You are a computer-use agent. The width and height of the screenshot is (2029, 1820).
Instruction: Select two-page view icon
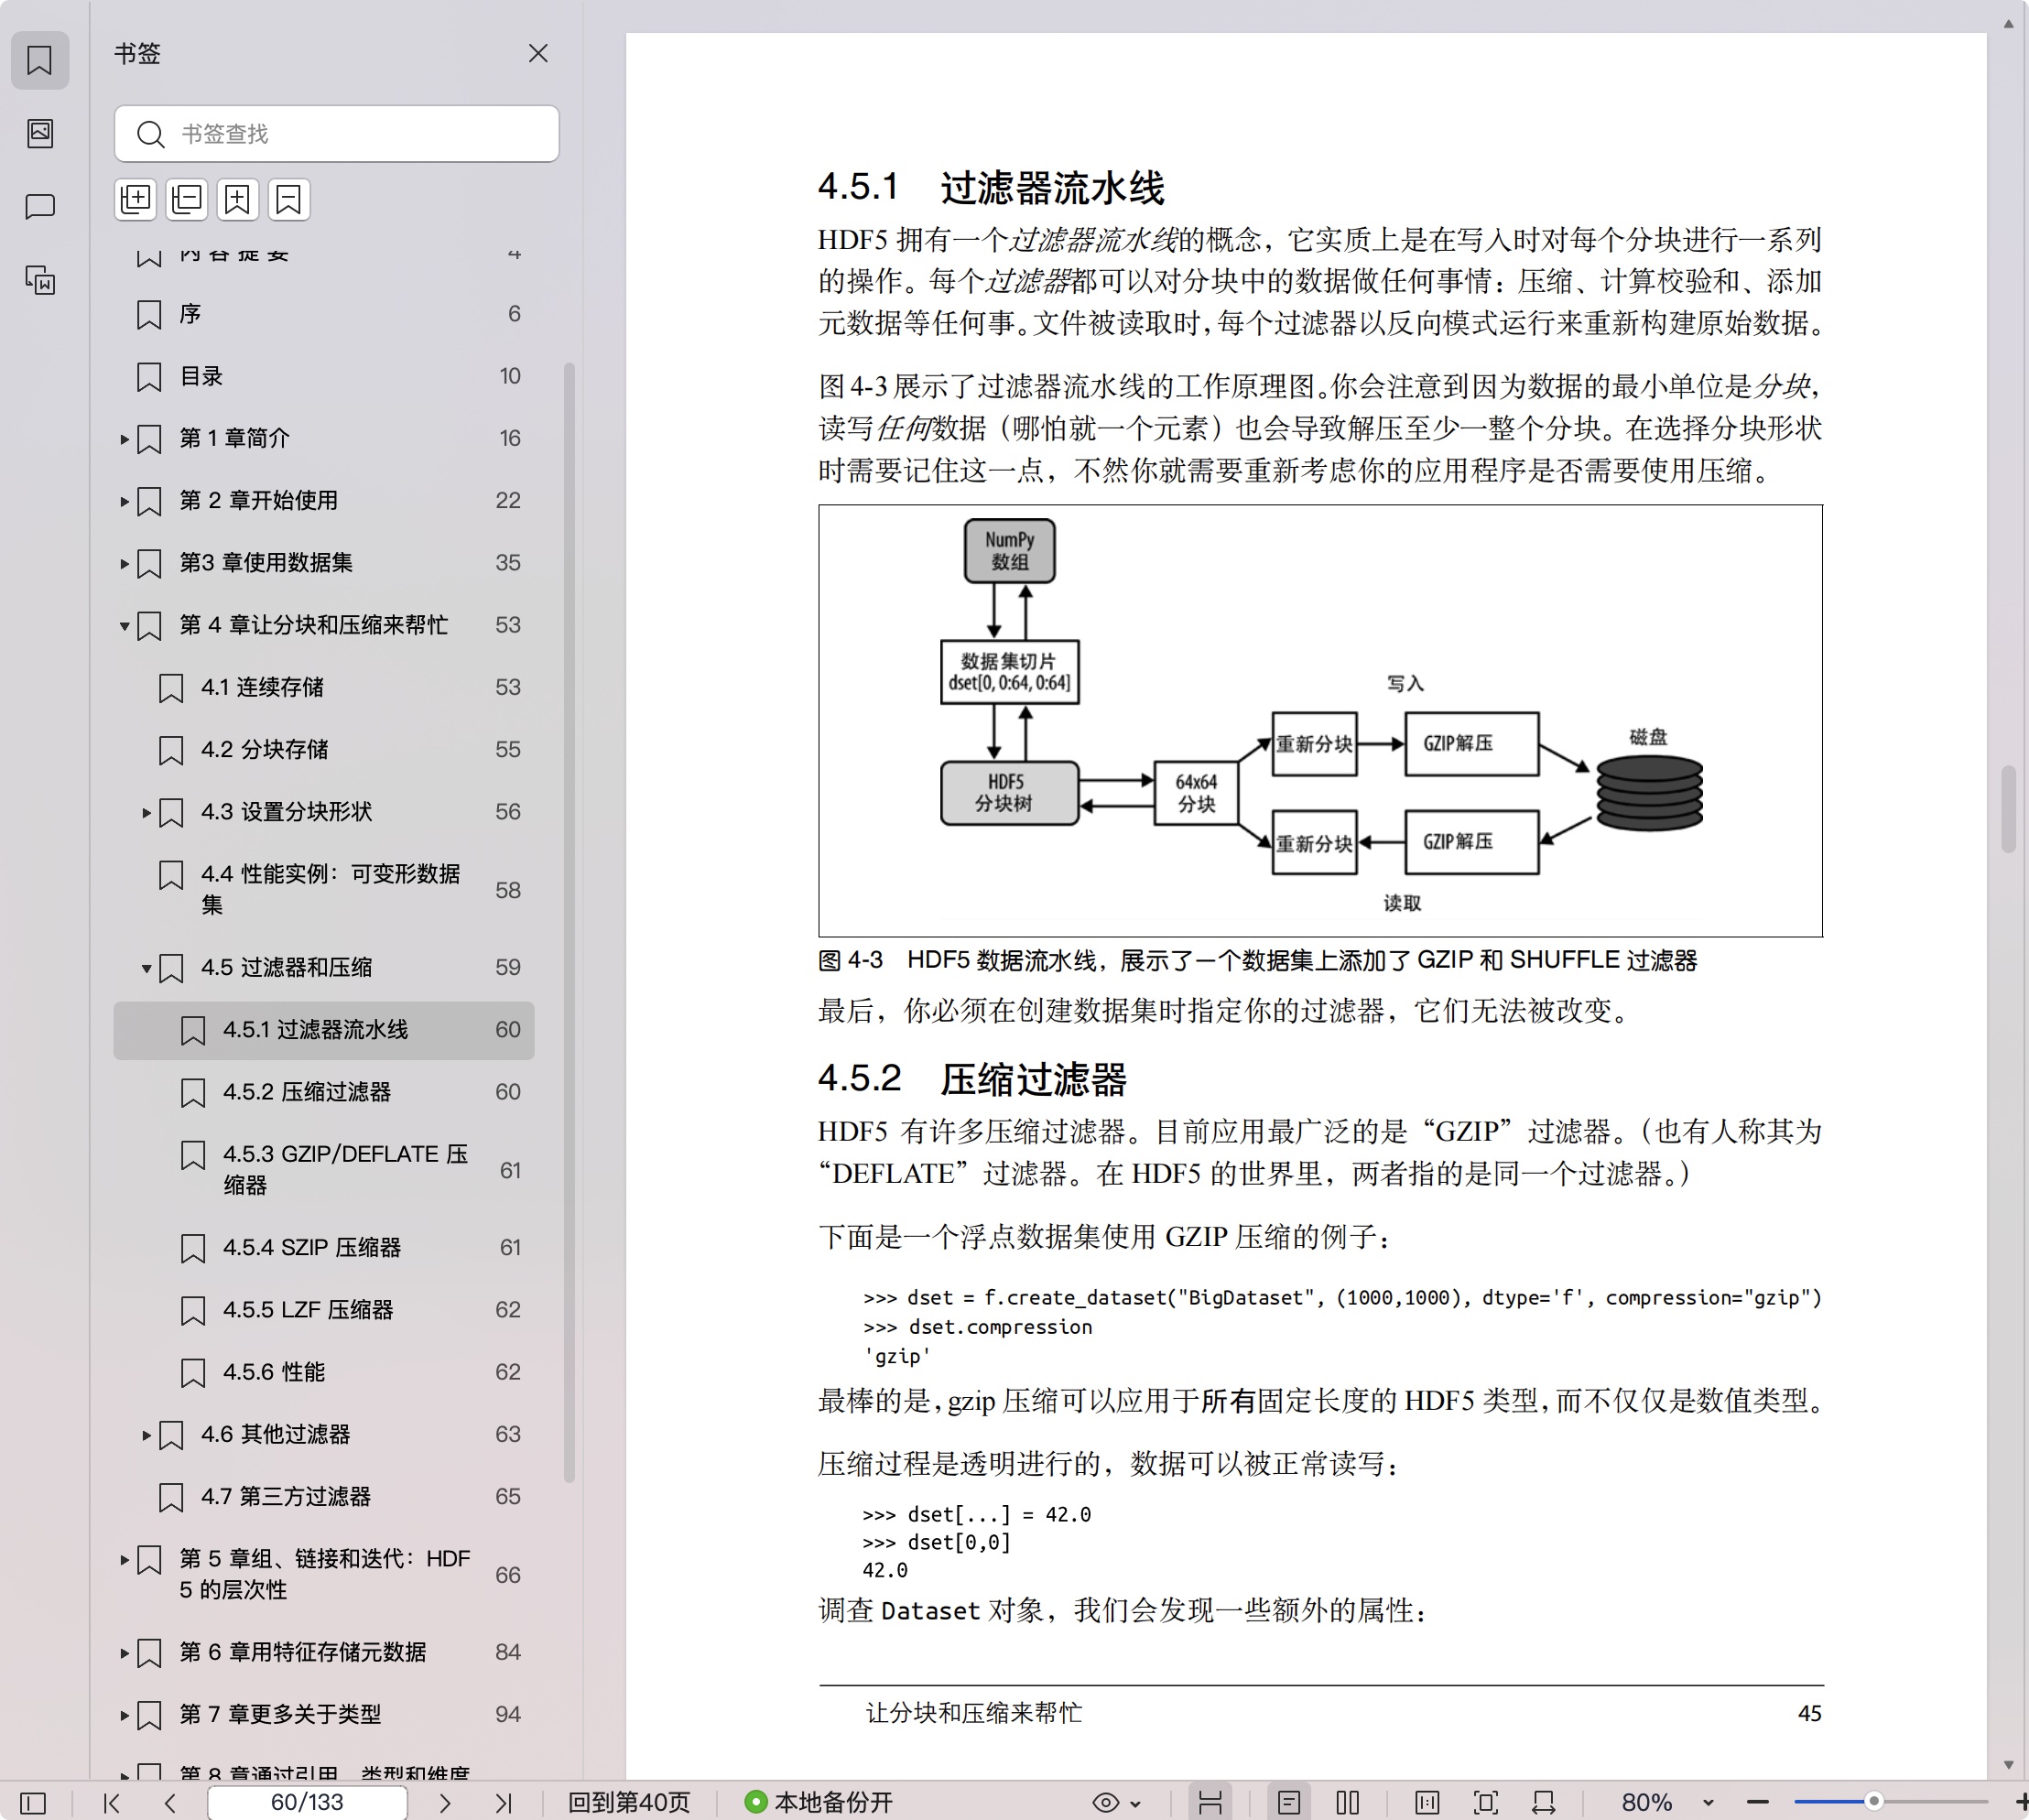pos(1348,1802)
